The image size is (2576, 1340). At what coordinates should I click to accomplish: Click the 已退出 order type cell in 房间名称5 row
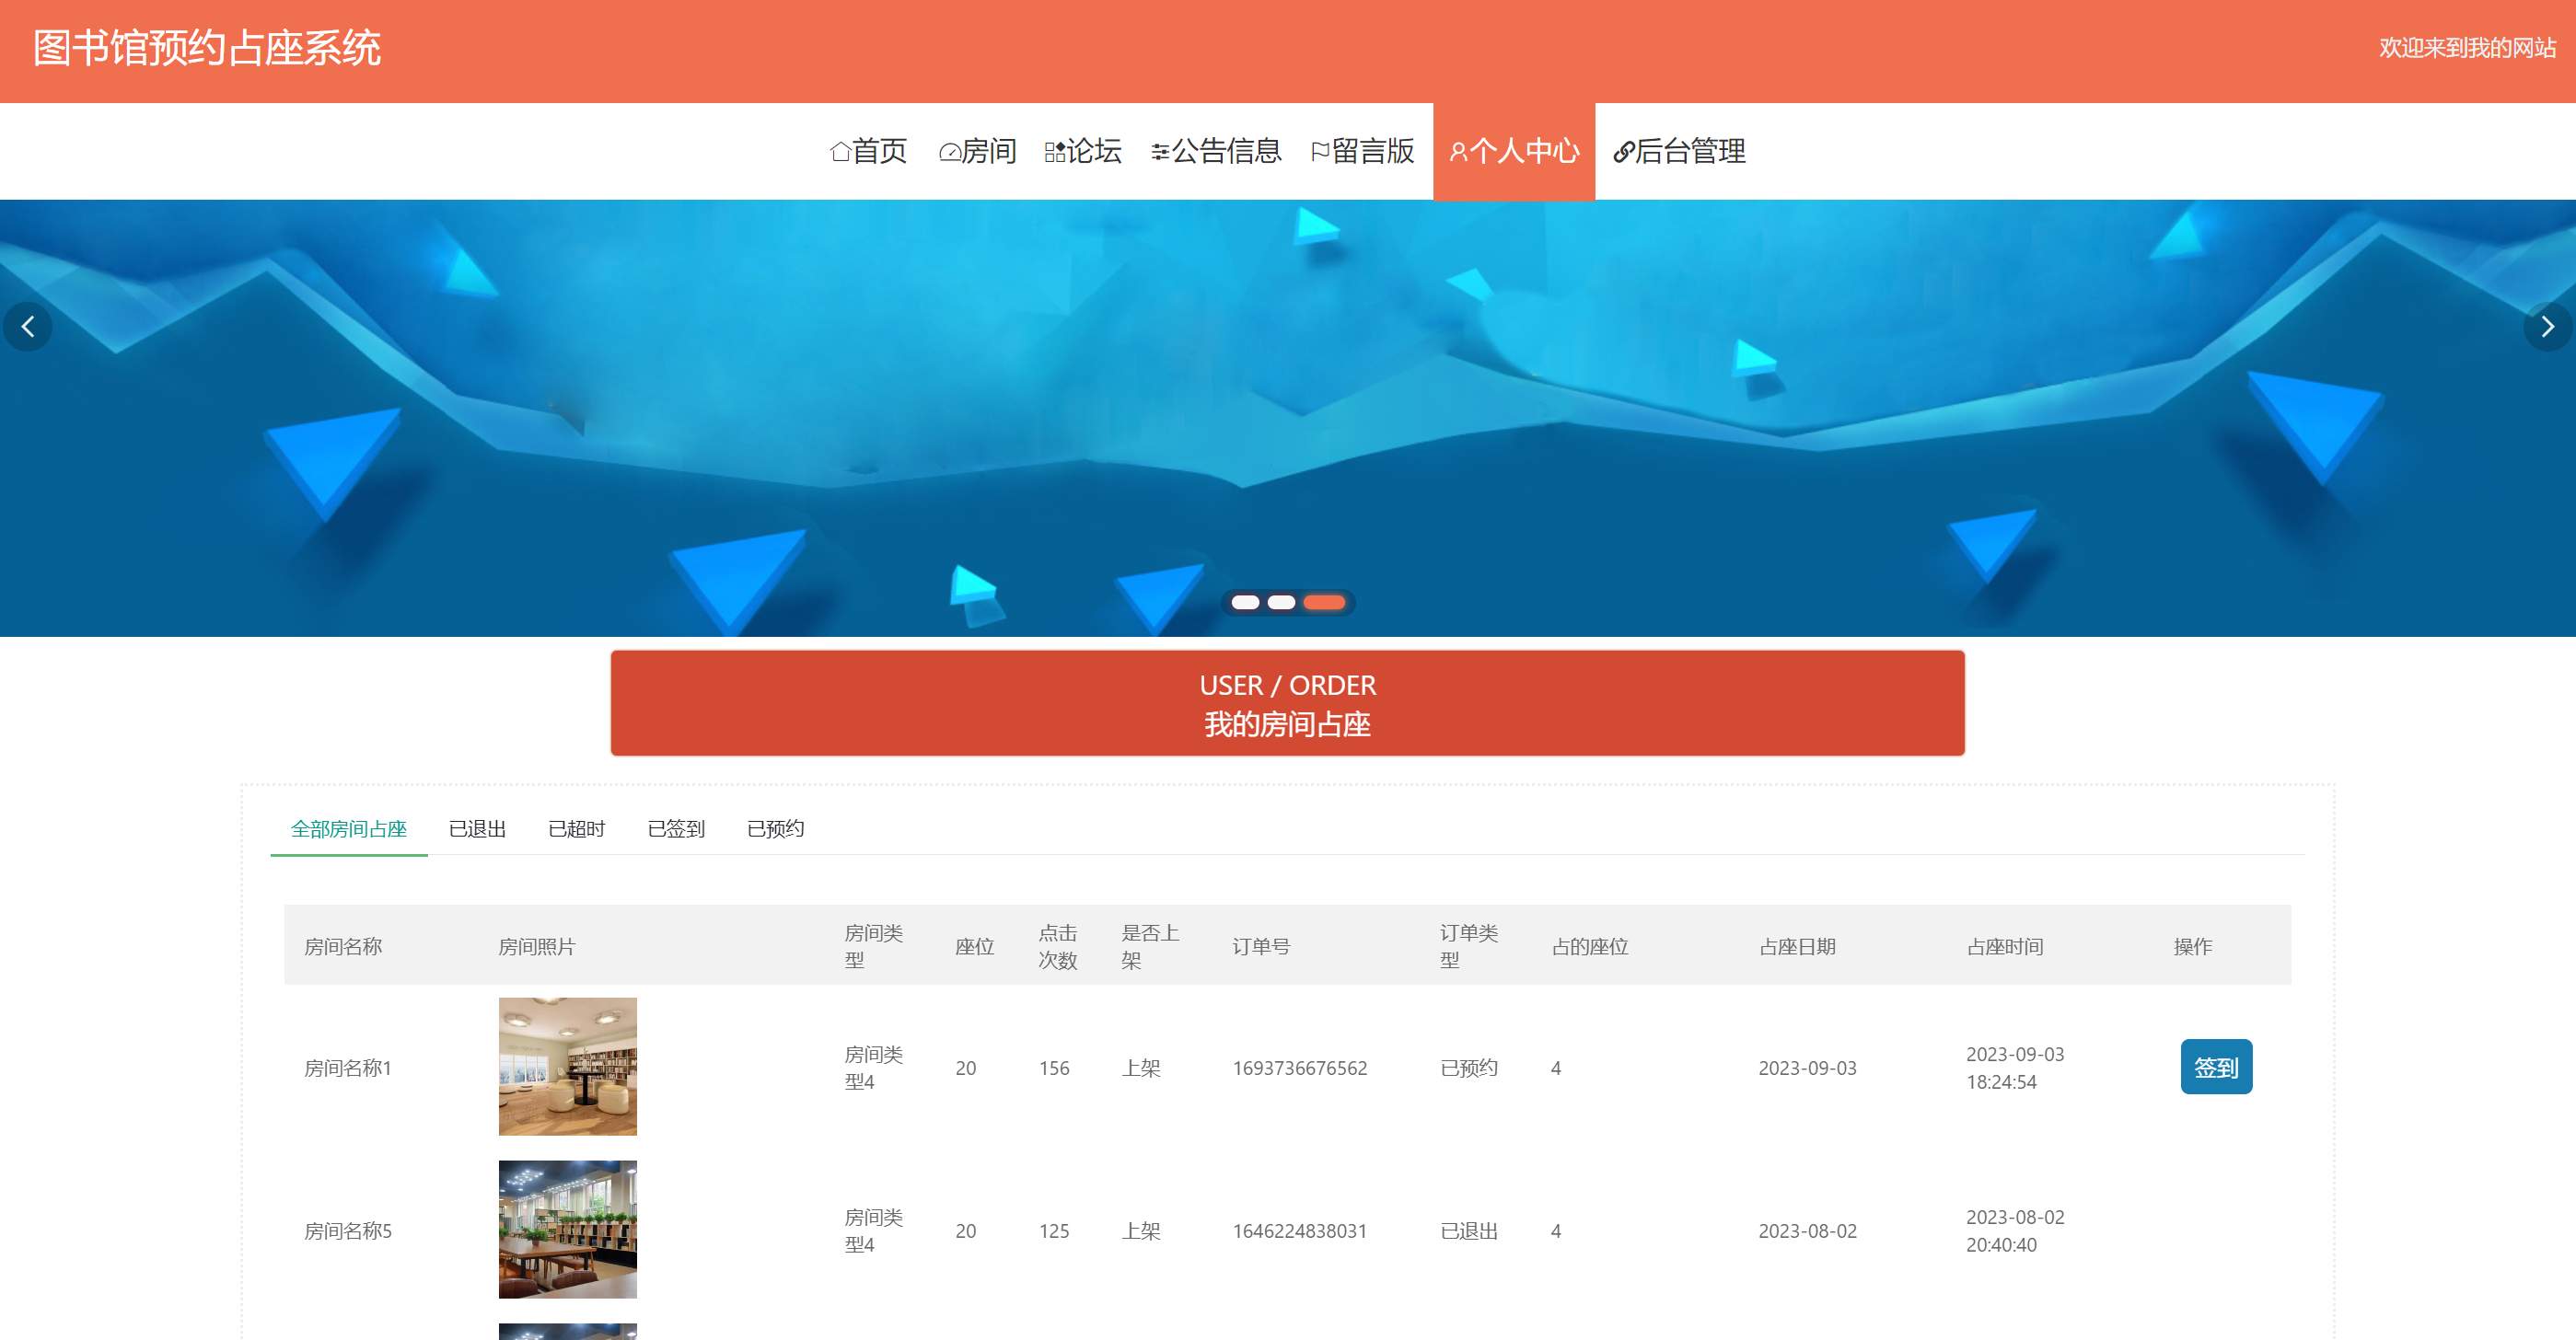pos(1469,1231)
